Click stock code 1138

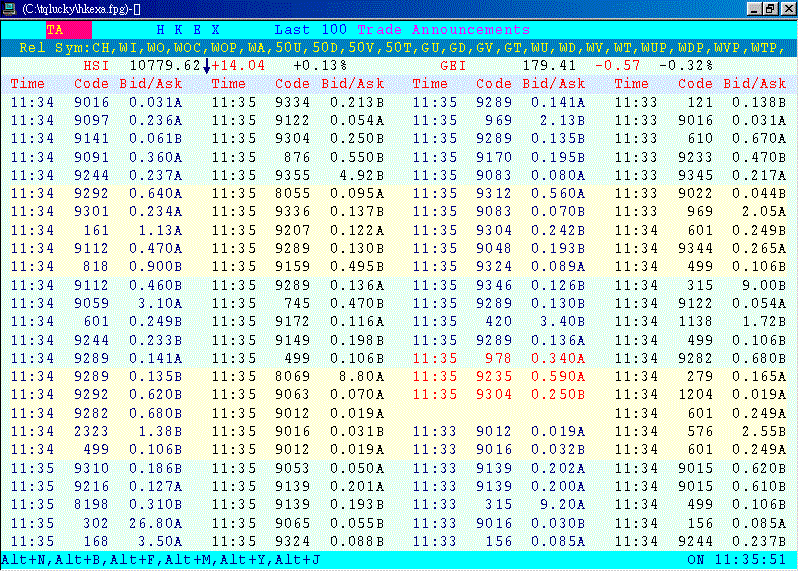pos(695,322)
